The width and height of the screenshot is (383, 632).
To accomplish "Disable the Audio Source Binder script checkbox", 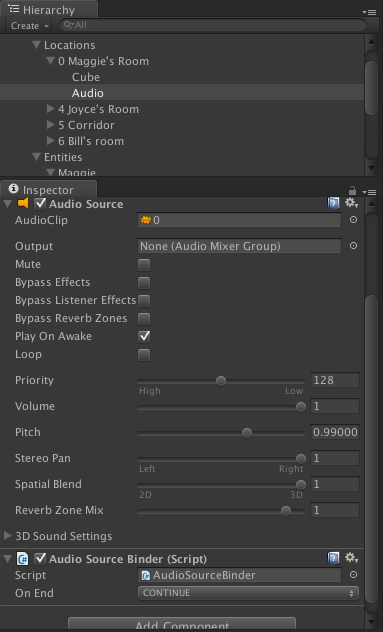I will coord(40,559).
